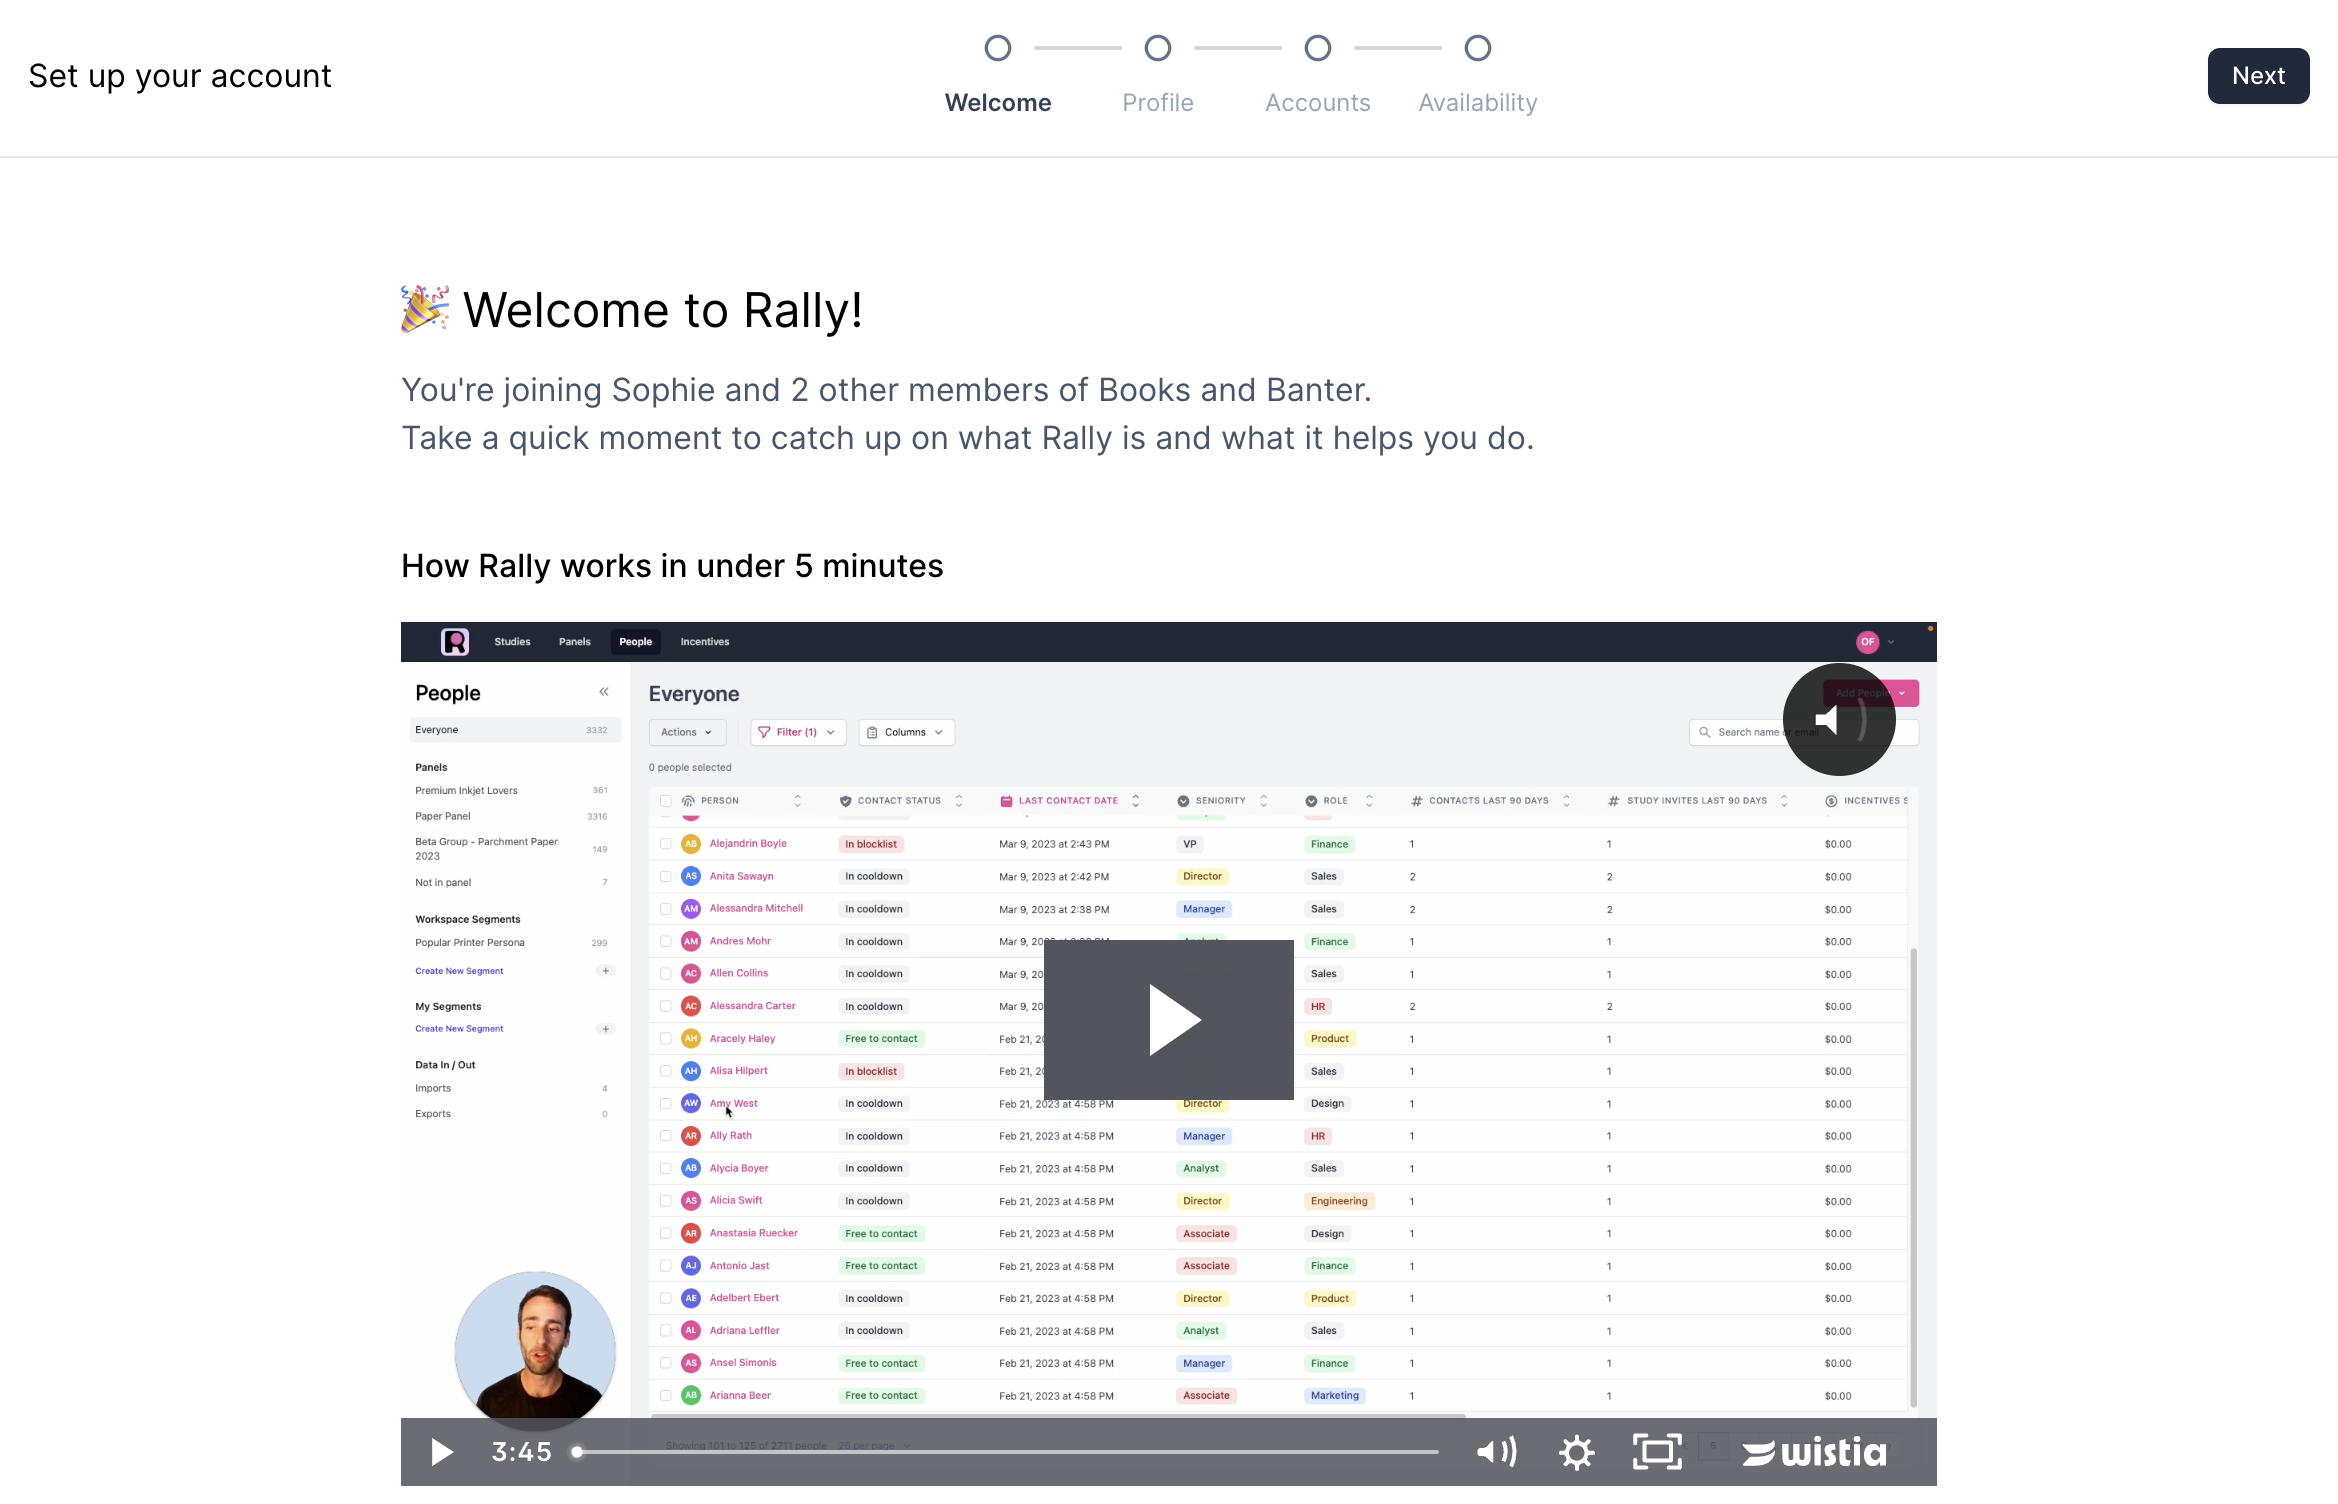Open the Columns dropdown

[905, 732]
